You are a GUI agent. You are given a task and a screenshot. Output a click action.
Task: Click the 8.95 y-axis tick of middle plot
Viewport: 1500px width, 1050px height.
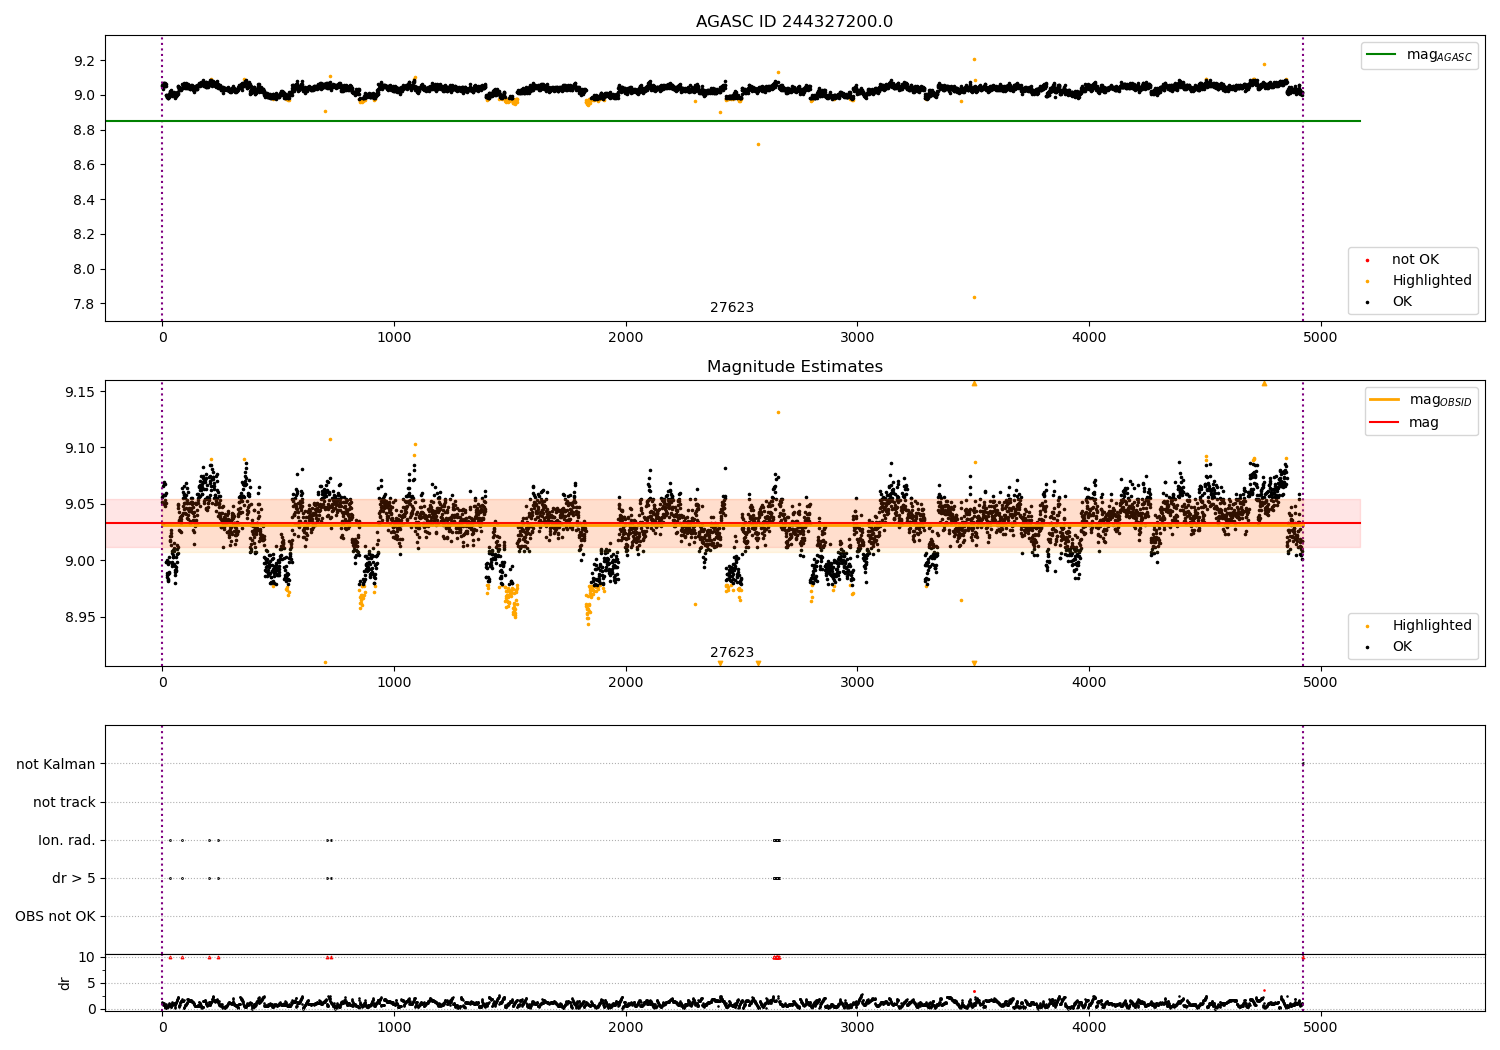point(80,618)
